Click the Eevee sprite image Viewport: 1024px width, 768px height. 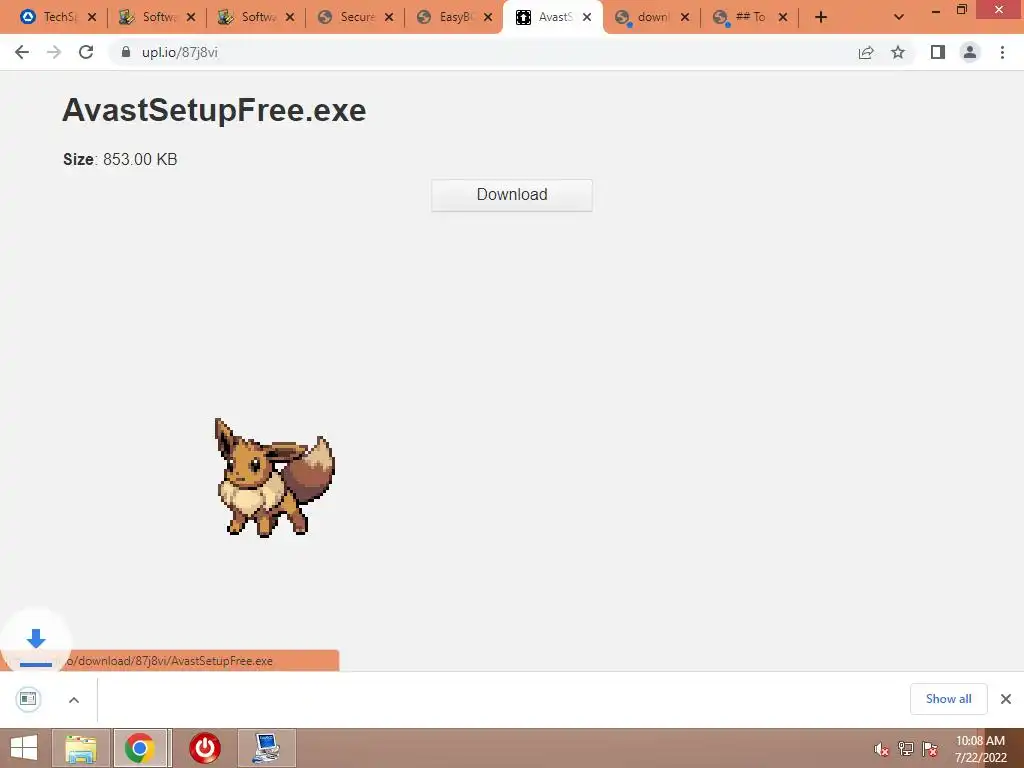click(274, 477)
